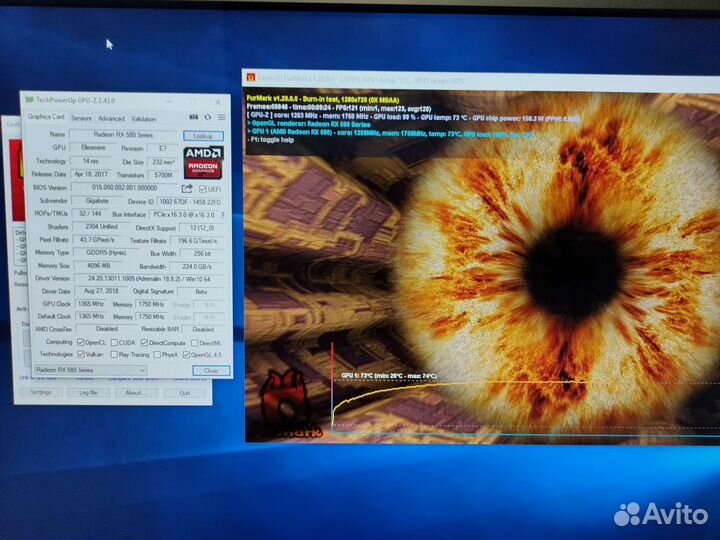
Task: Click the OpenGL renderer line in FurMark overlay
Action: click(x=309, y=124)
